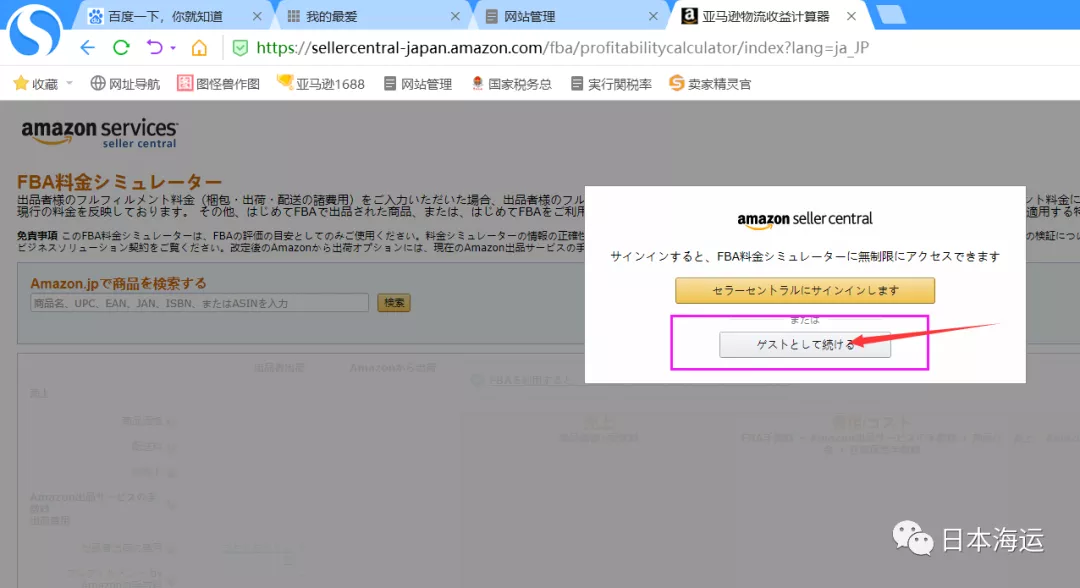Click the amazon services seller central logo
1080x588 pixels.
point(100,133)
